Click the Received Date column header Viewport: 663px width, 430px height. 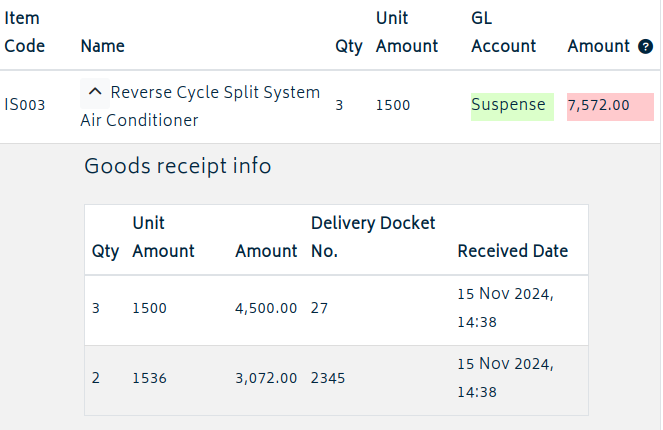tap(512, 251)
